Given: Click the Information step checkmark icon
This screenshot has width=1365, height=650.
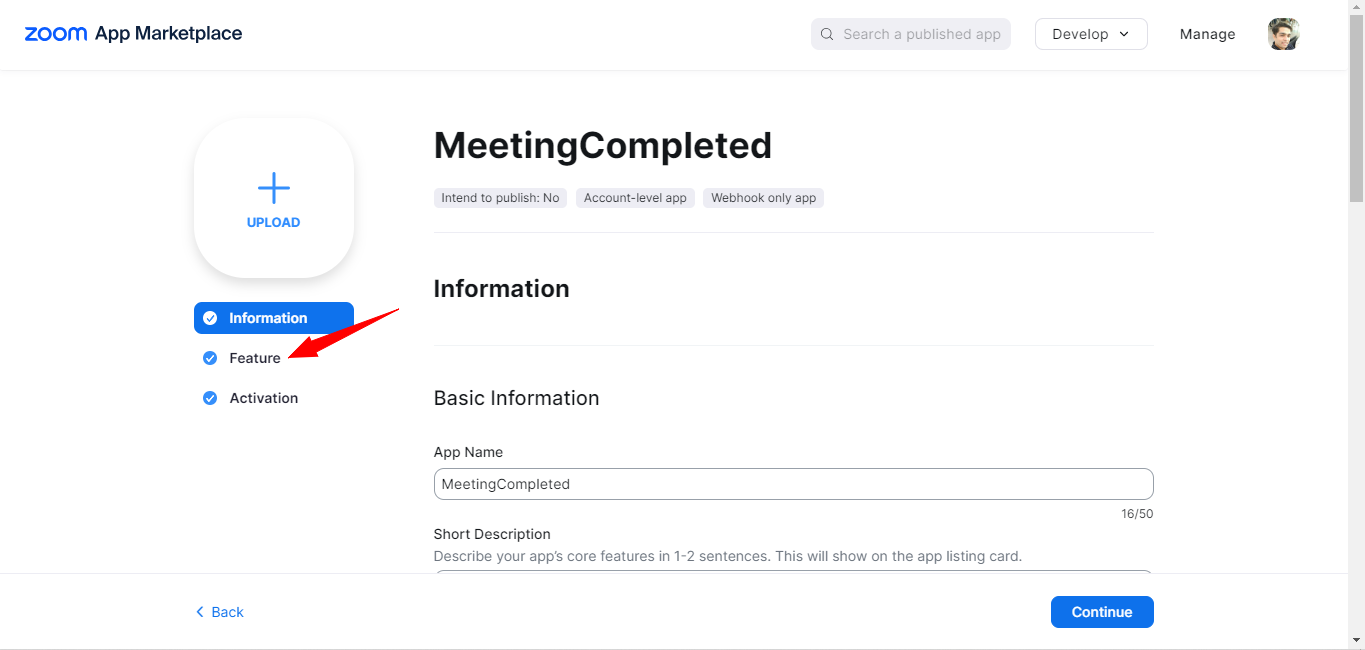Looking at the screenshot, I should coord(210,318).
